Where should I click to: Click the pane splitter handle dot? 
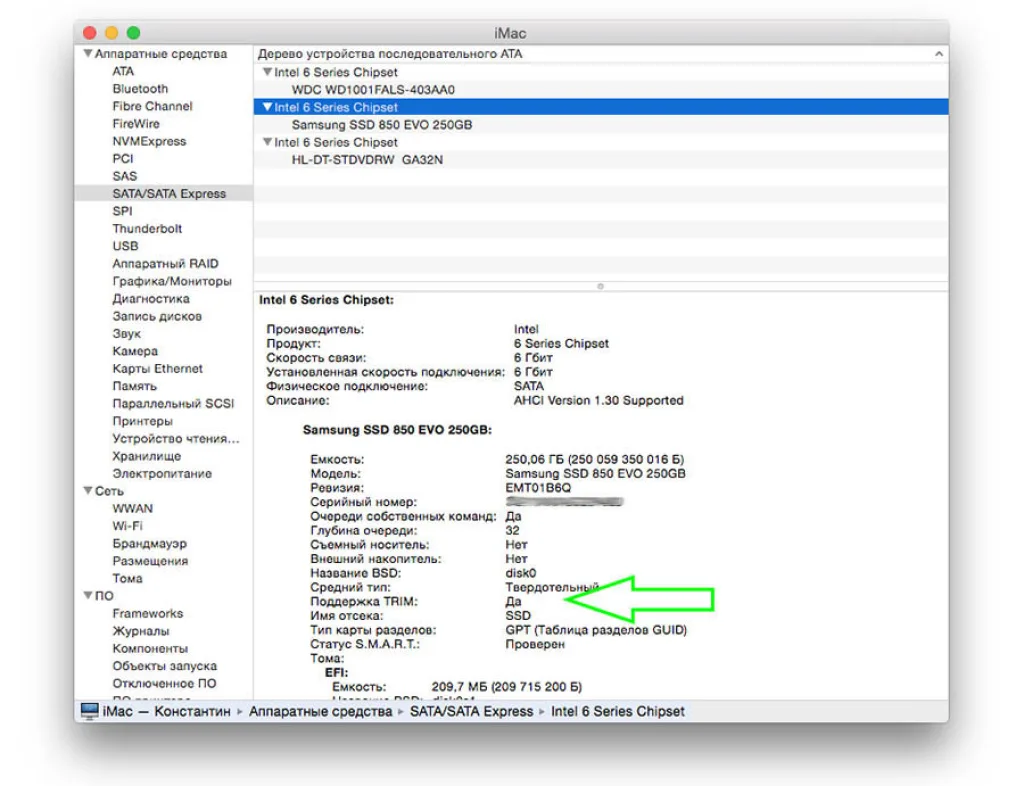pyautogui.click(x=600, y=286)
